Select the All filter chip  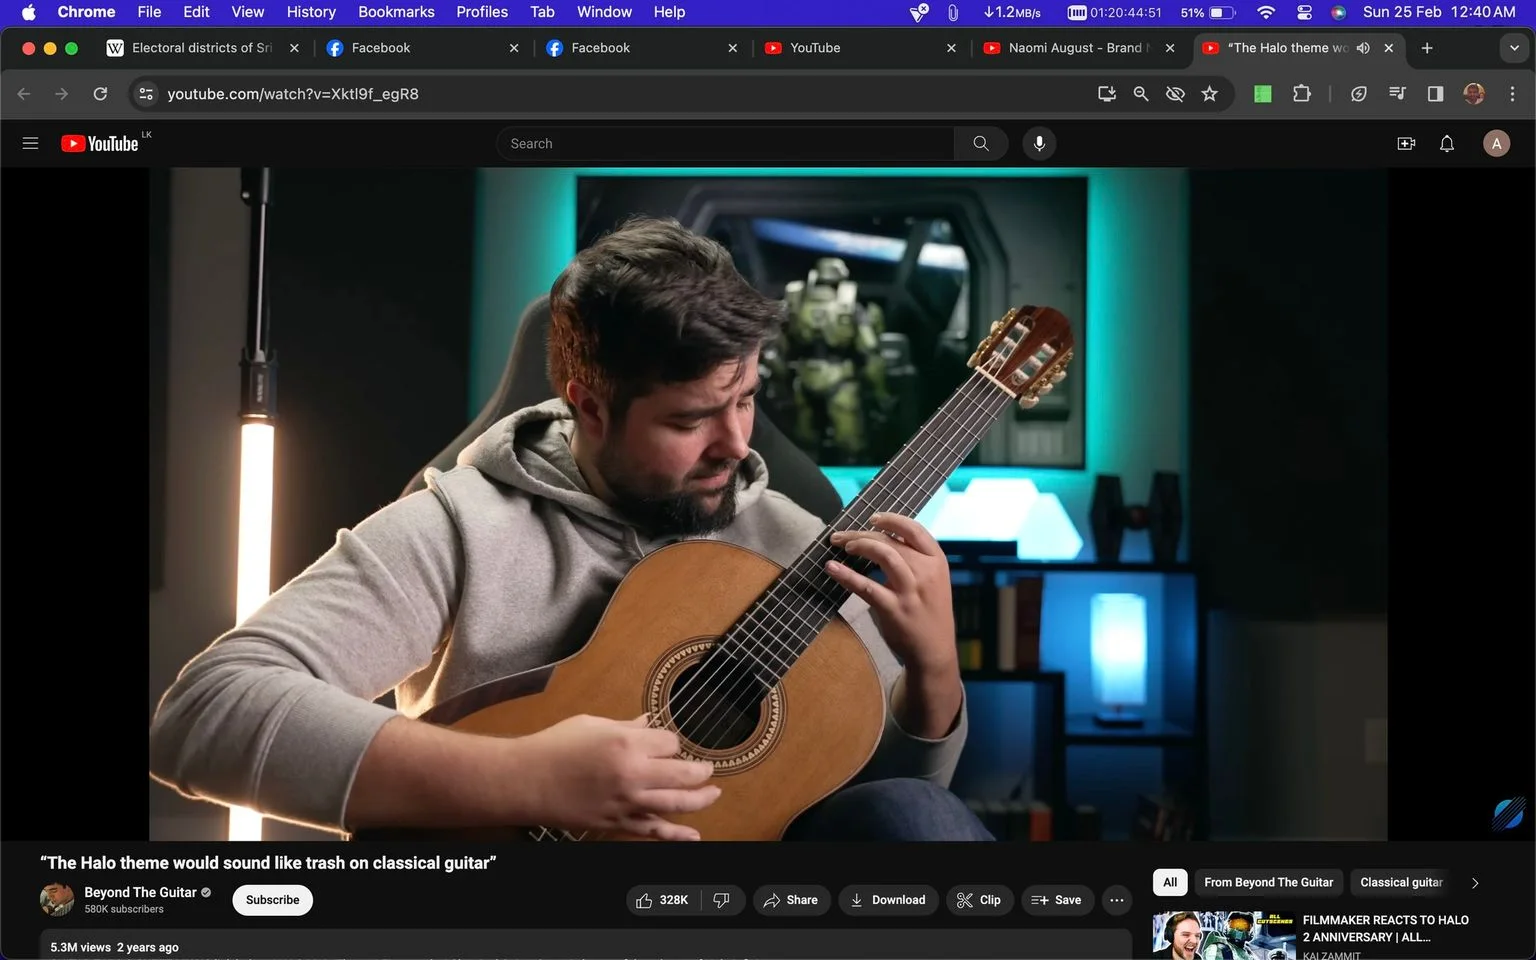coord(1170,882)
